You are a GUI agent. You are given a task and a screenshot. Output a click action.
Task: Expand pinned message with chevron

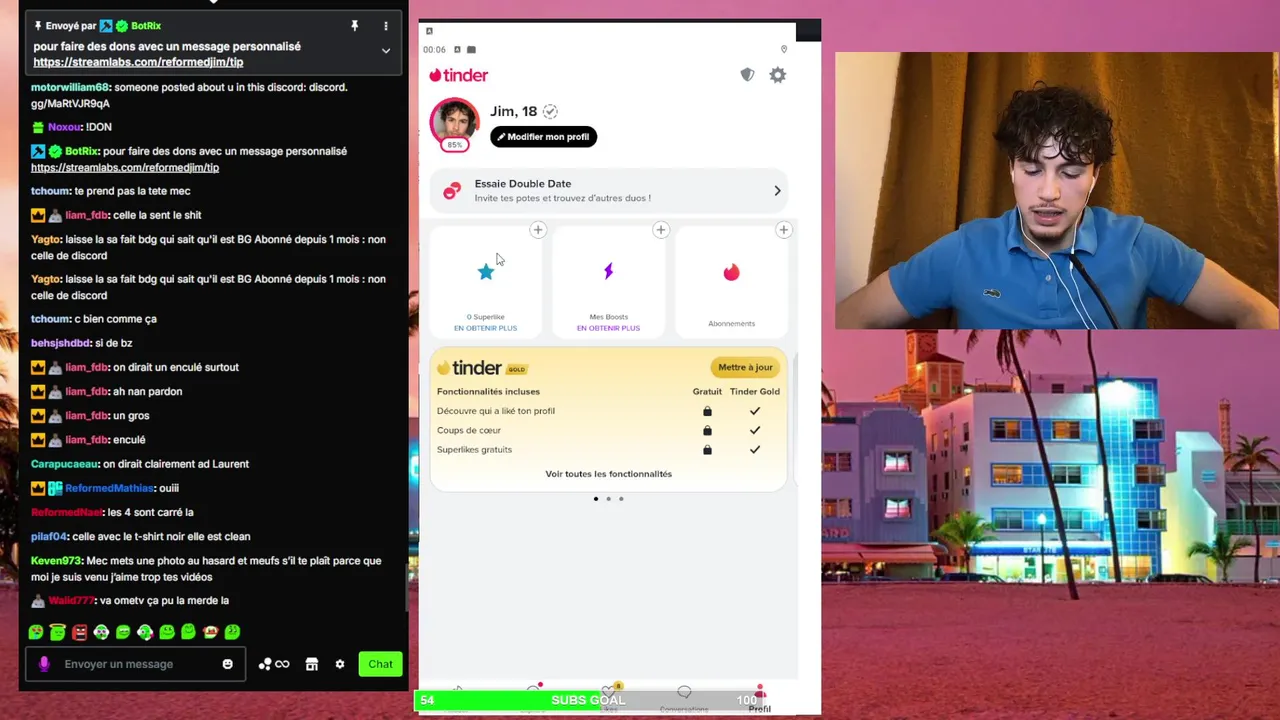386,50
